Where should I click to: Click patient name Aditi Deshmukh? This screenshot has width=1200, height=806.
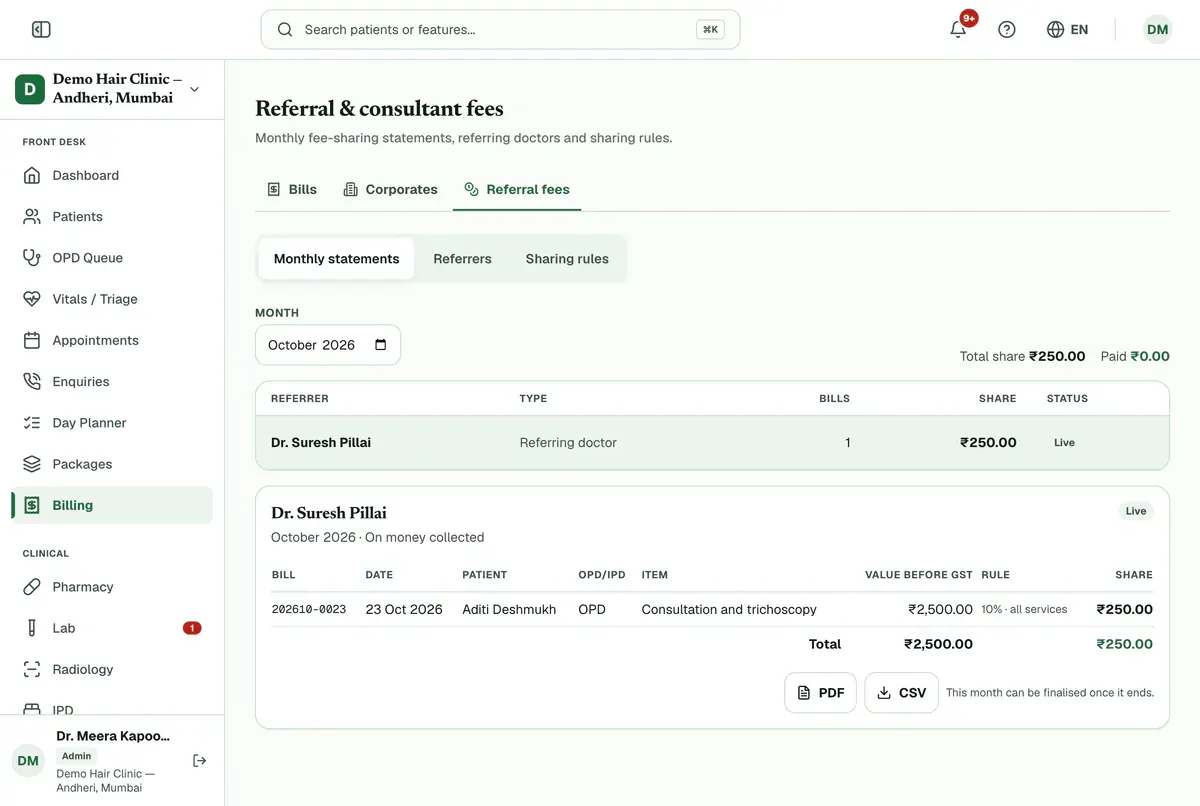[x=509, y=609]
